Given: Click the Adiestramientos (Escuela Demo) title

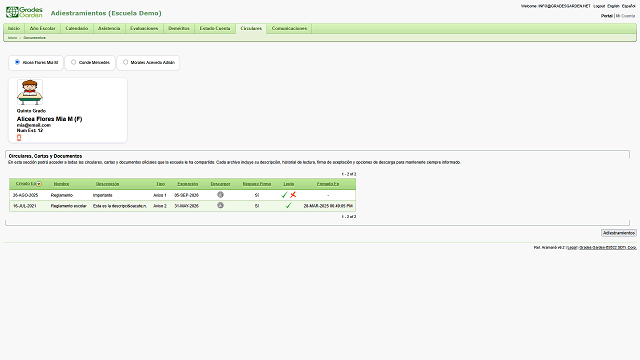Looking at the screenshot, I should click(106, 13).
